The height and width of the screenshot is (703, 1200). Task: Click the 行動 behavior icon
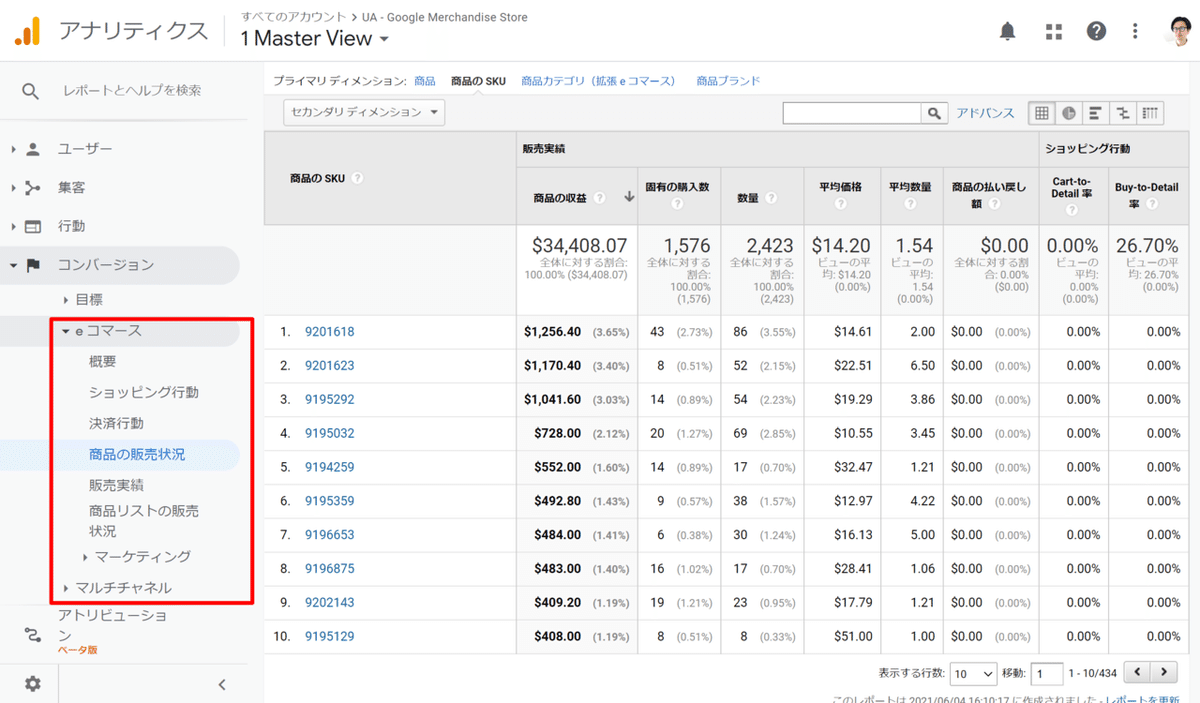[x=33, y=226]
